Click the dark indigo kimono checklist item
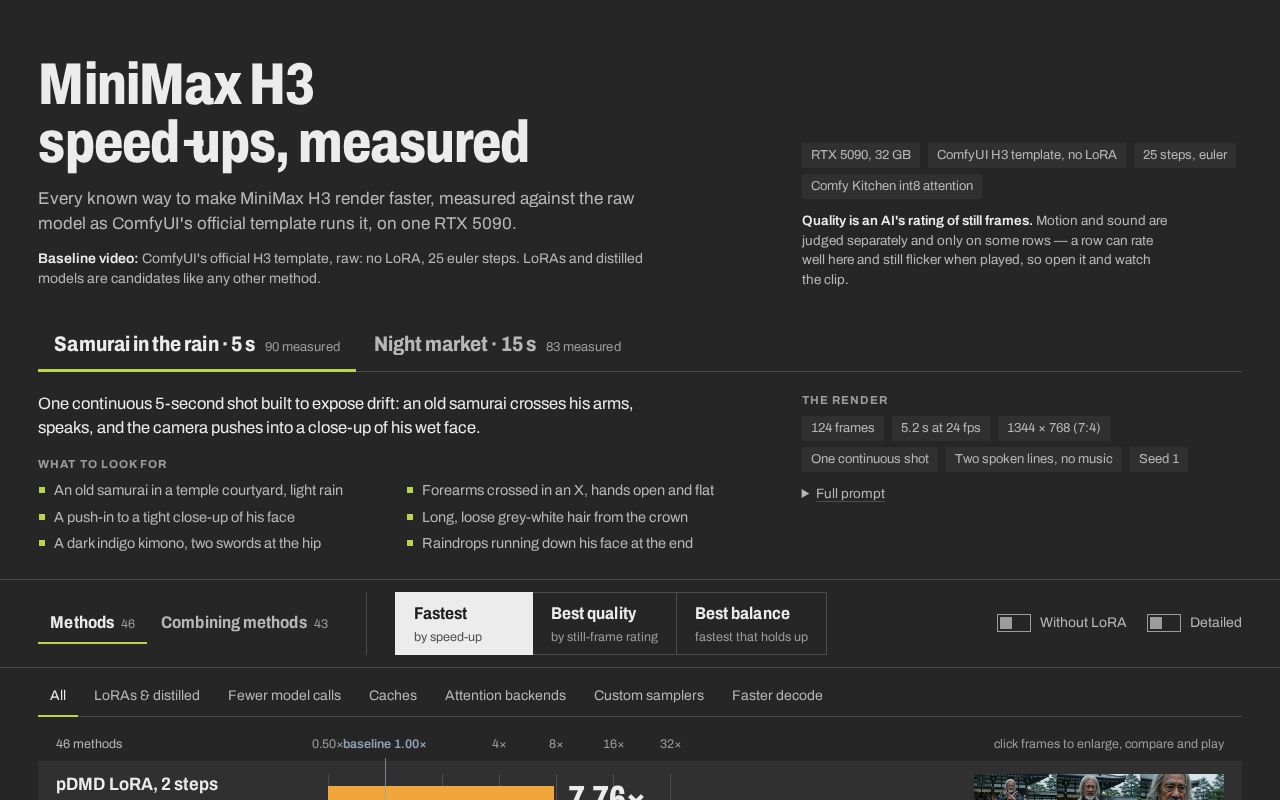The image size is (1280, 800). click(x=187, y=543)
